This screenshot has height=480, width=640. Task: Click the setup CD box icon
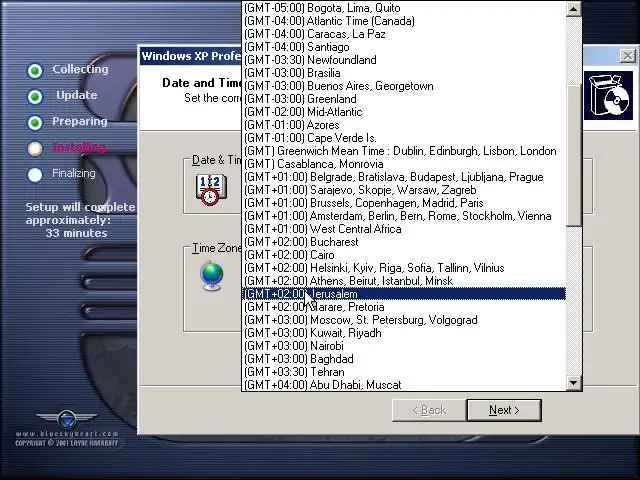pos(608,96)
